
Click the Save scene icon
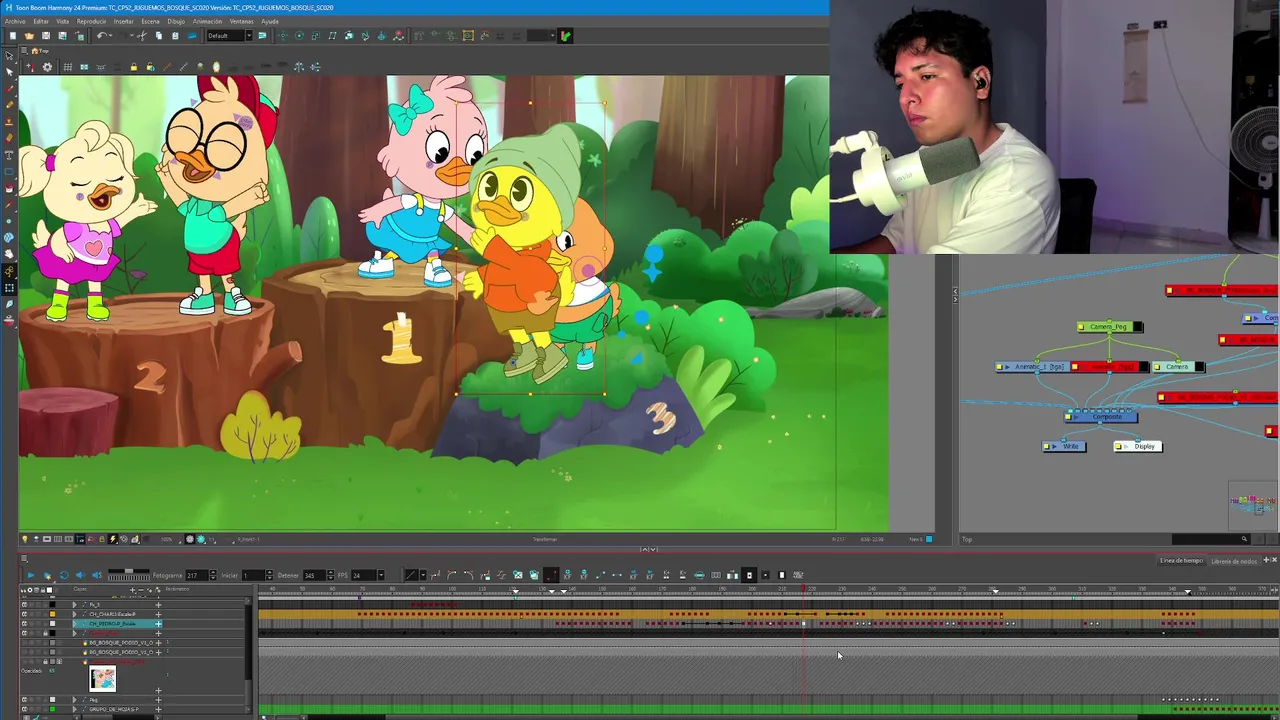[x=46, y=36]
